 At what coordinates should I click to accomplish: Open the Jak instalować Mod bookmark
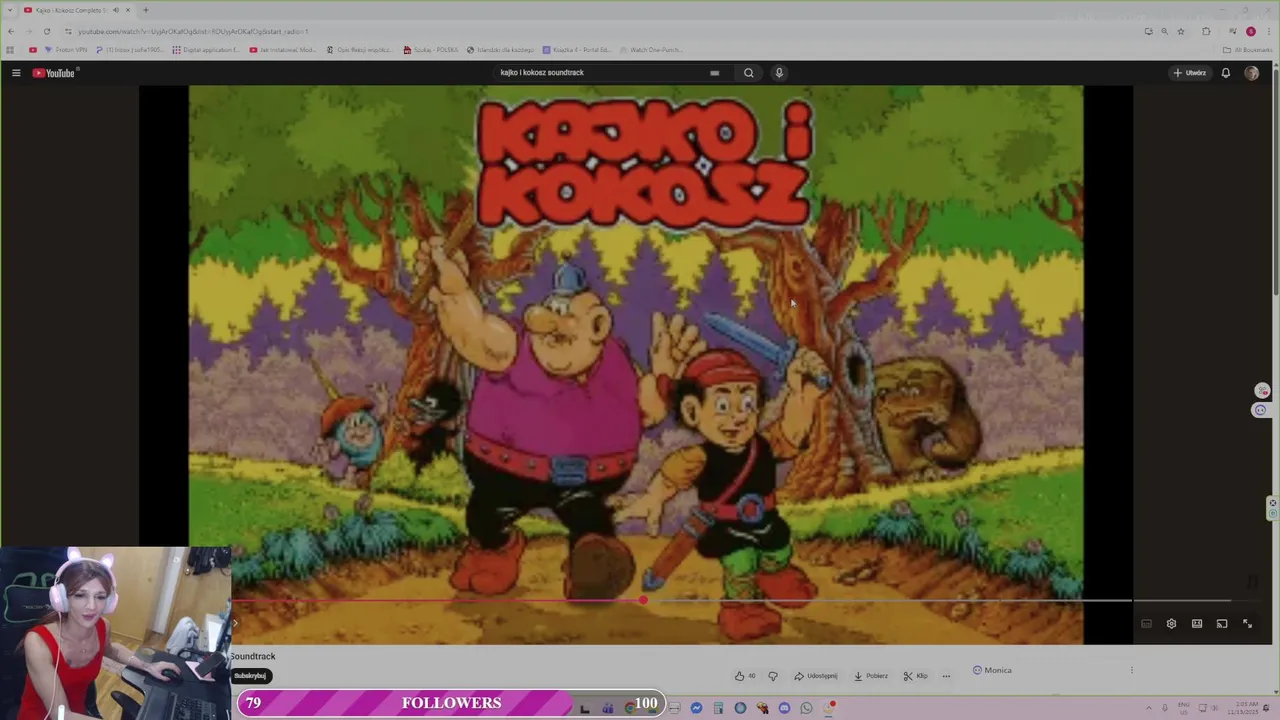point(283,50)
